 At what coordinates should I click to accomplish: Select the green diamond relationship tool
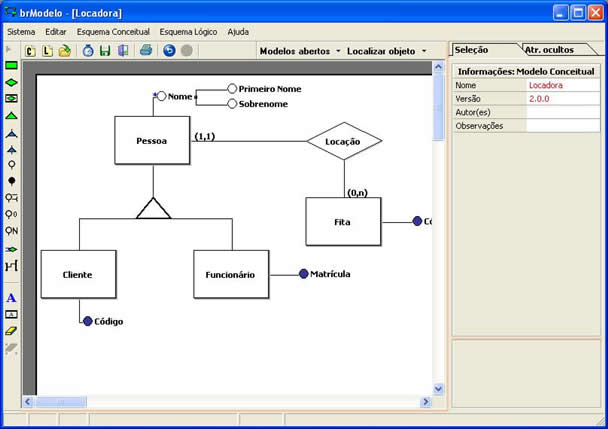[x=11, y=82]
